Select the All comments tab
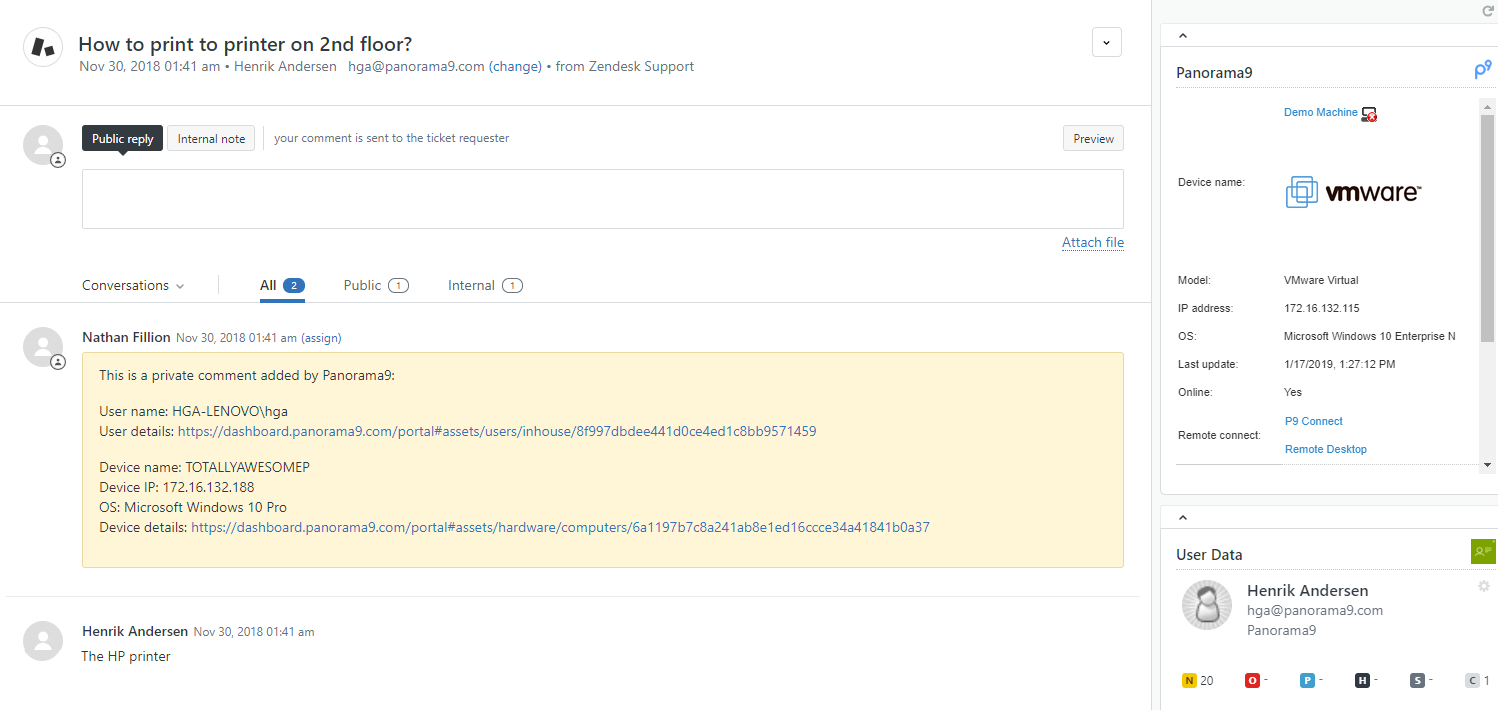Screen dimensions: 1498x710 282,285
